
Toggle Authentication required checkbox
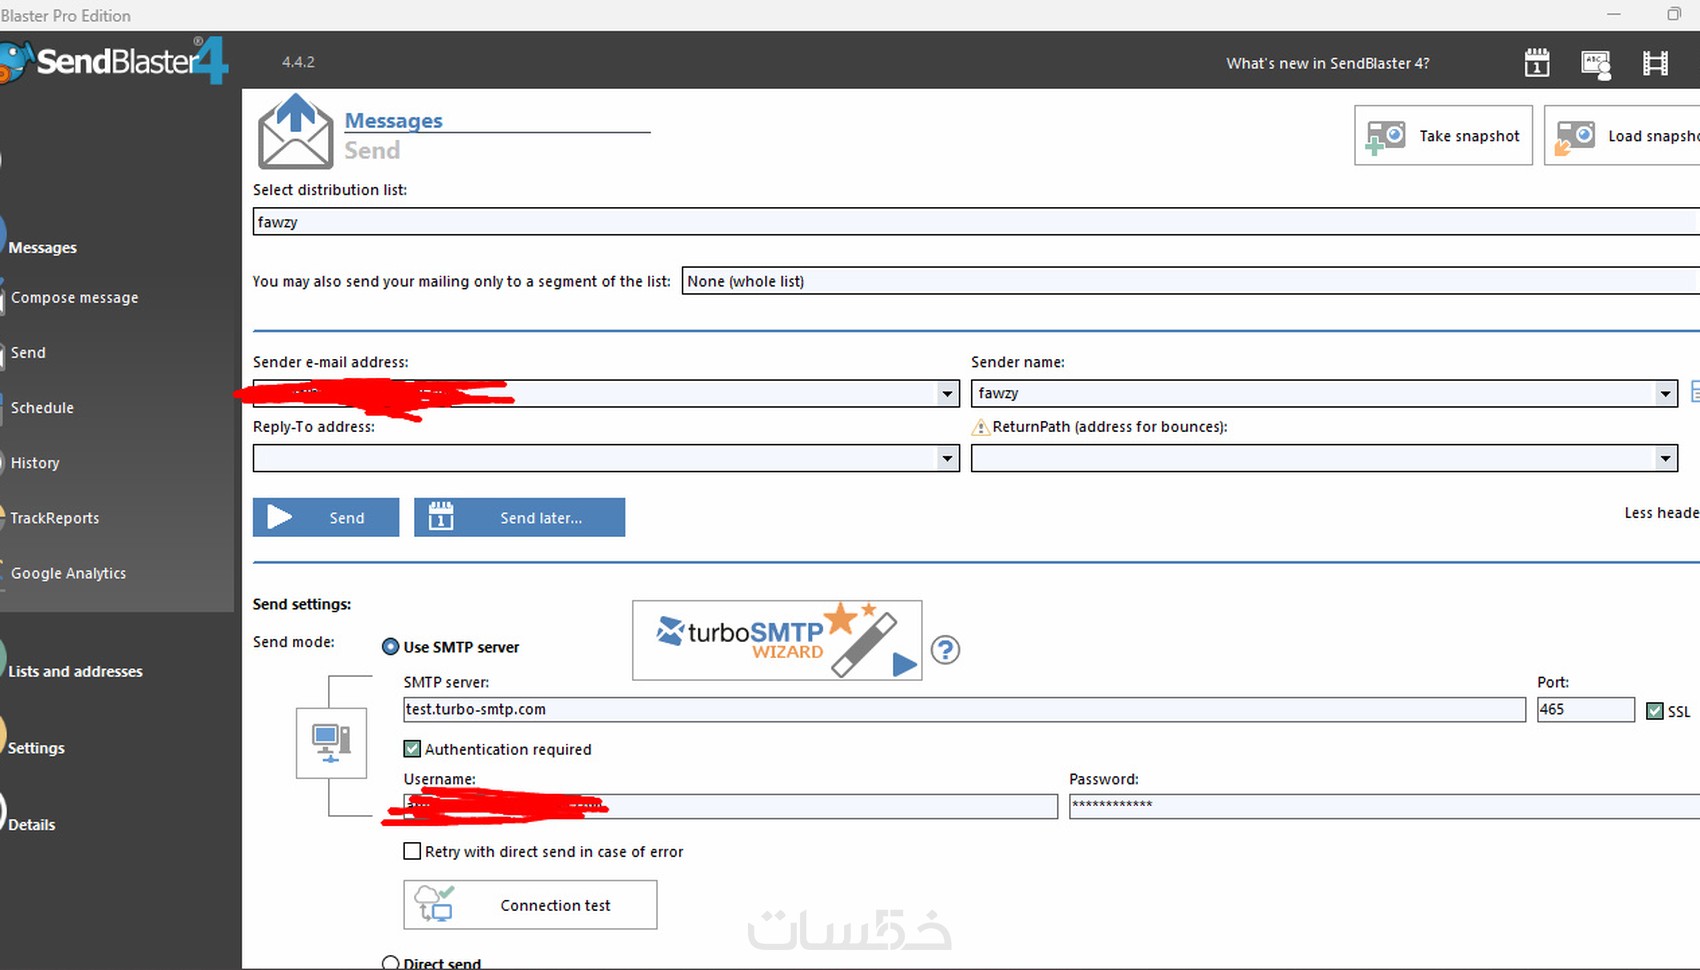pyautogui.click(x=412, y=748)
